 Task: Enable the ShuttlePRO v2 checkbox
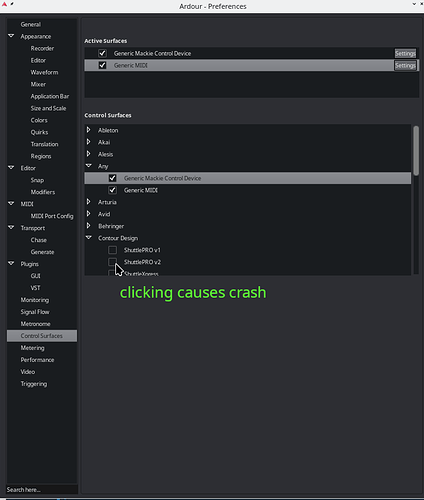(x=112, y=262)
